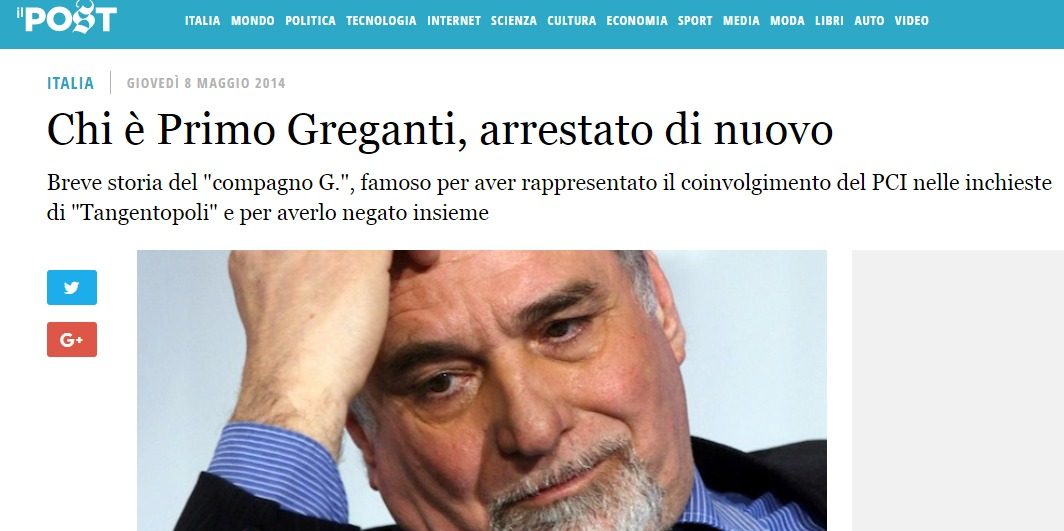This screenshot has height=531, width=1064.
Task: Open the article's main photo
Action: click(x=482, y=391)
